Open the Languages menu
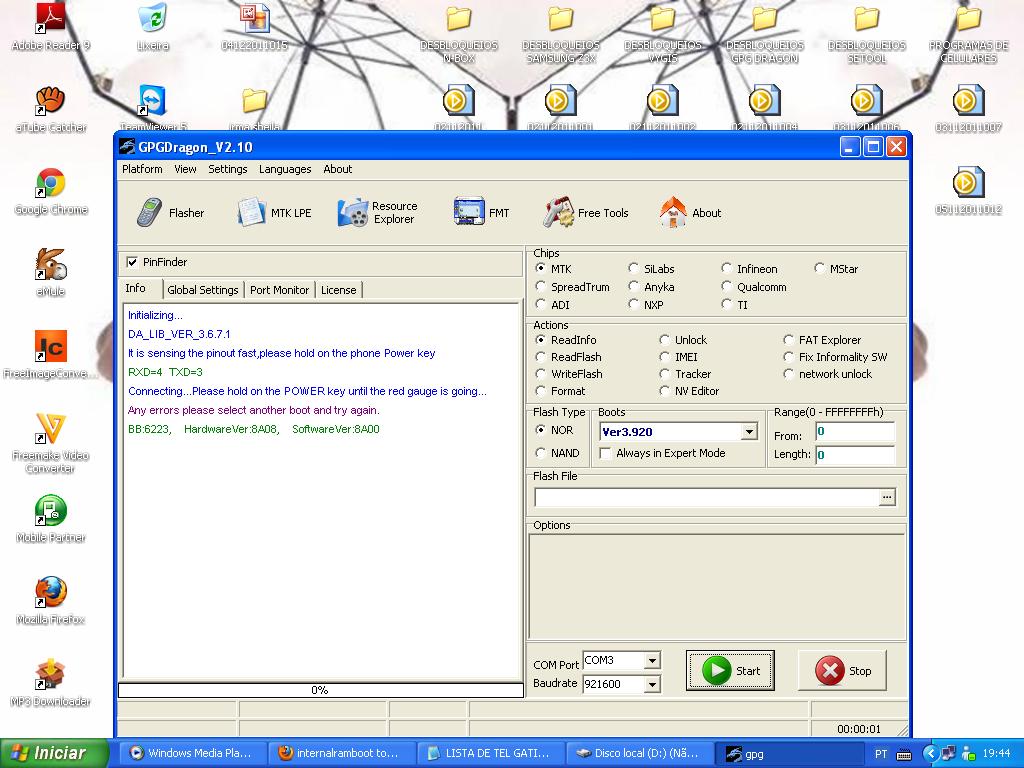The height and width of the screenshot is (768, 1024). [285, 169]
